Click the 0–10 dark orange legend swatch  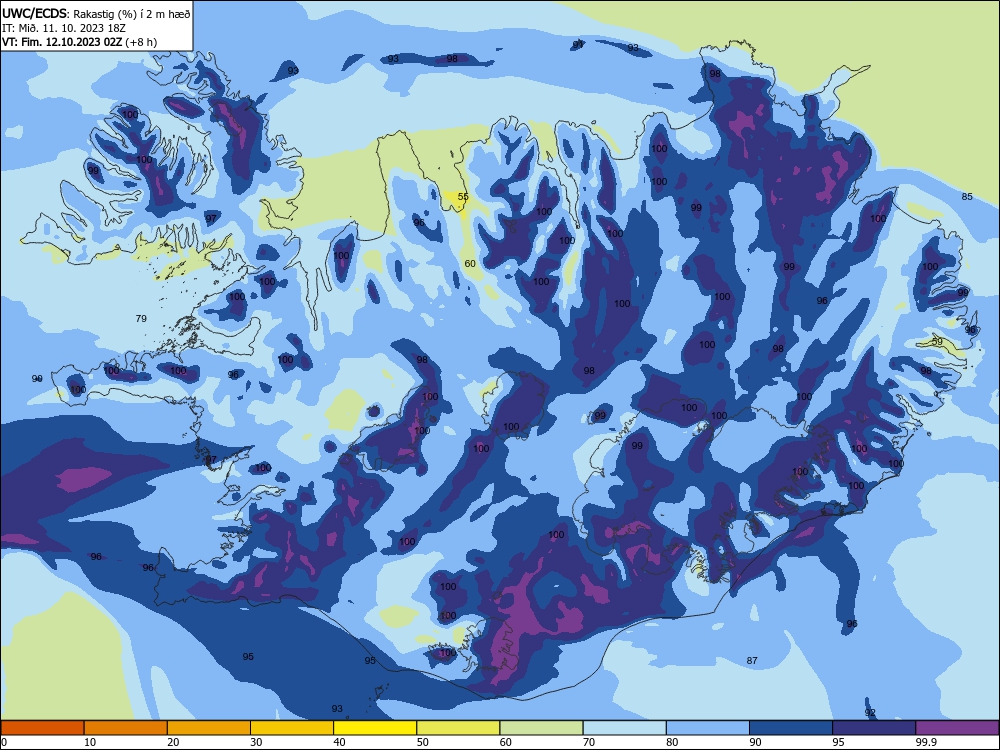click(x=42, y=728)
